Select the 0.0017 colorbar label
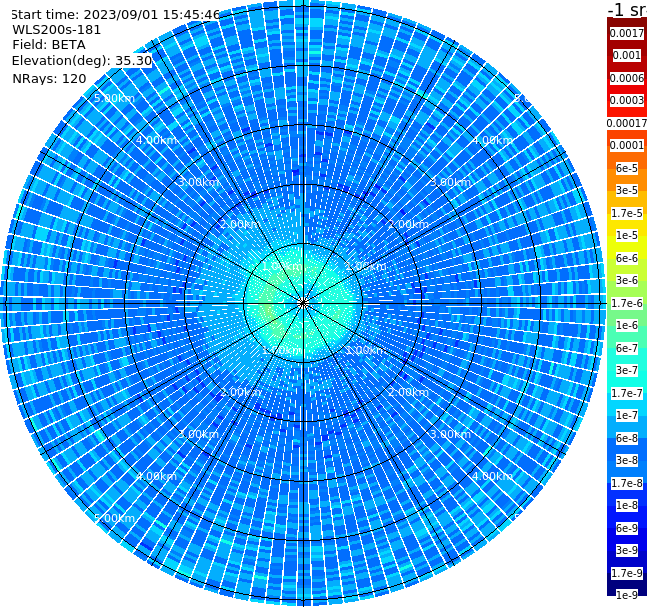This screenshot has width=647, height=607. (x=627, y=33)
